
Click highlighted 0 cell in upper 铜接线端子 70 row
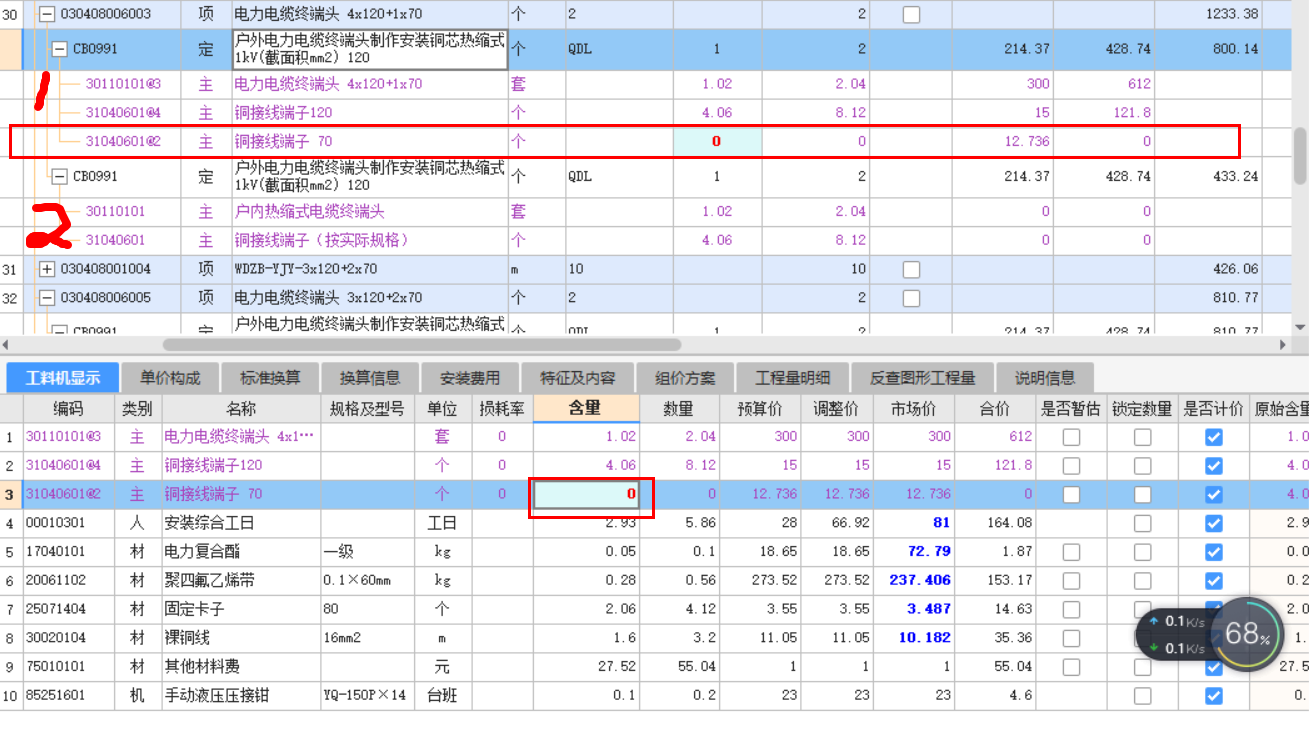(717, 142)
